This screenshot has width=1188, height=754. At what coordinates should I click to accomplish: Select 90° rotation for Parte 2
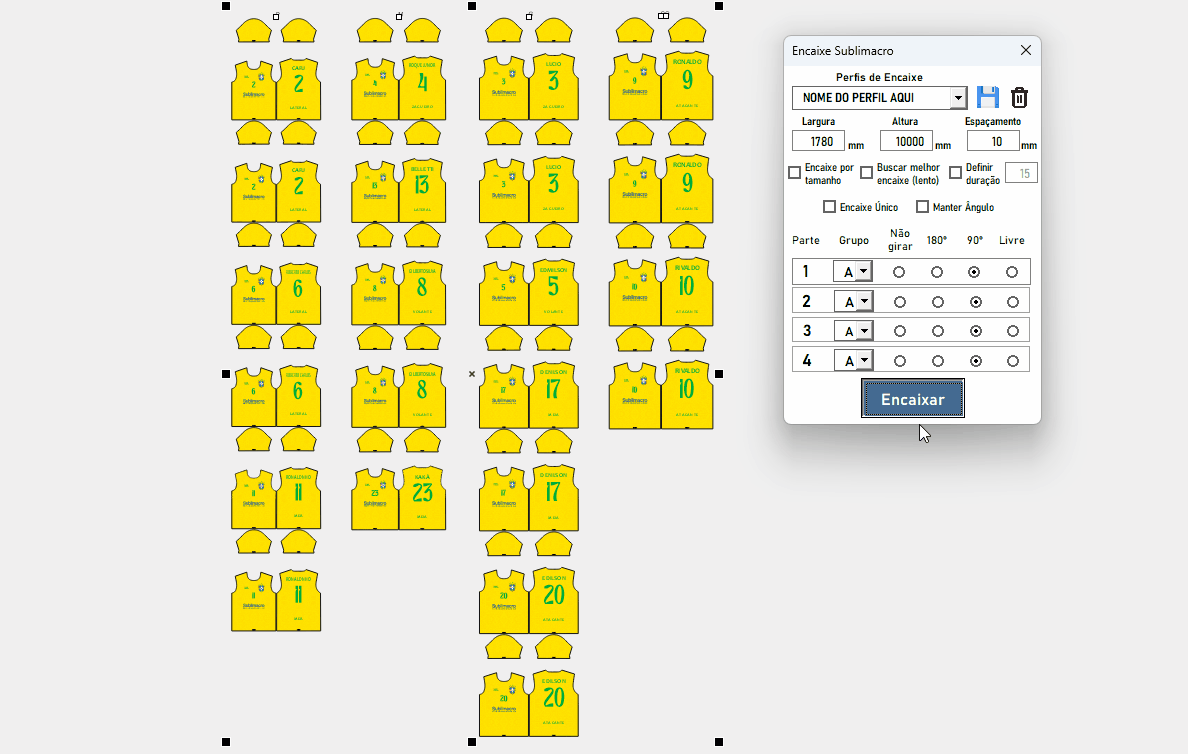pos(976,302)
